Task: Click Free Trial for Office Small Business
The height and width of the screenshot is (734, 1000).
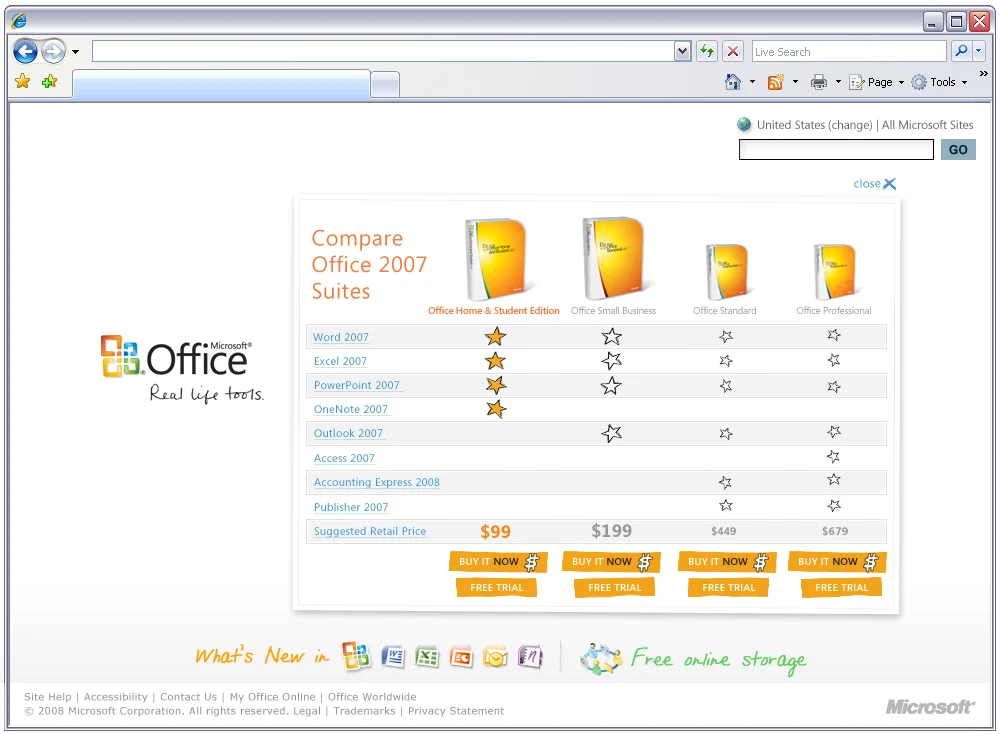Action: pos(615,587)
